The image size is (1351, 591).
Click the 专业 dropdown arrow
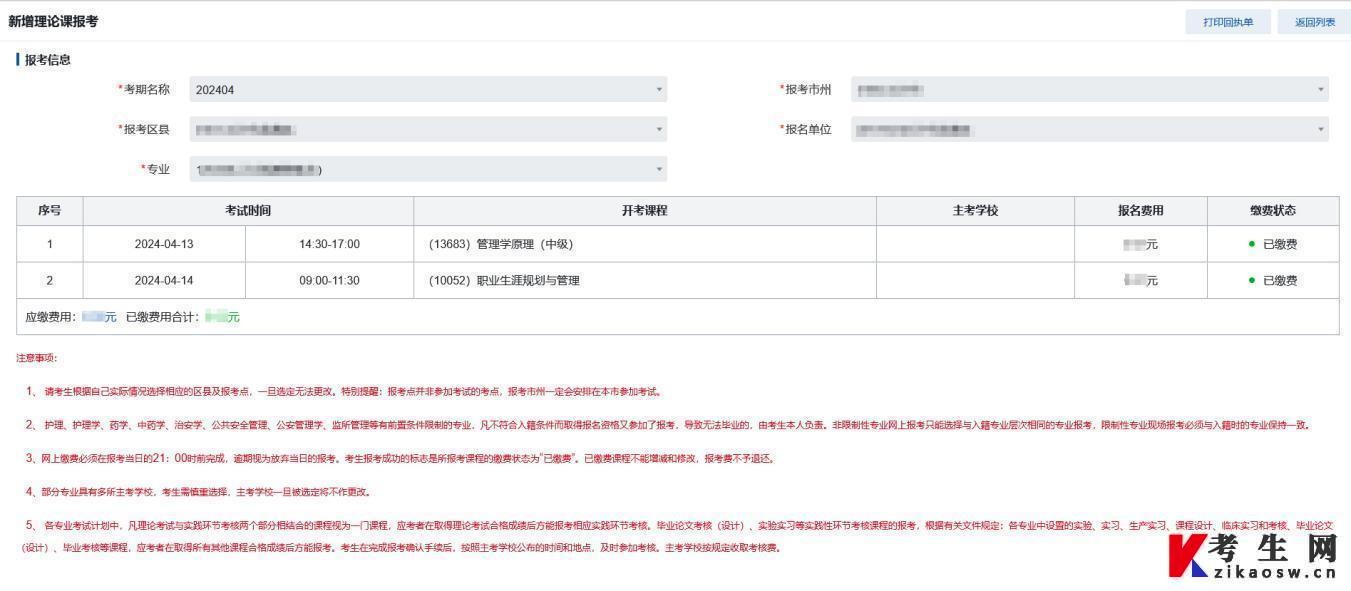point(659,169)
